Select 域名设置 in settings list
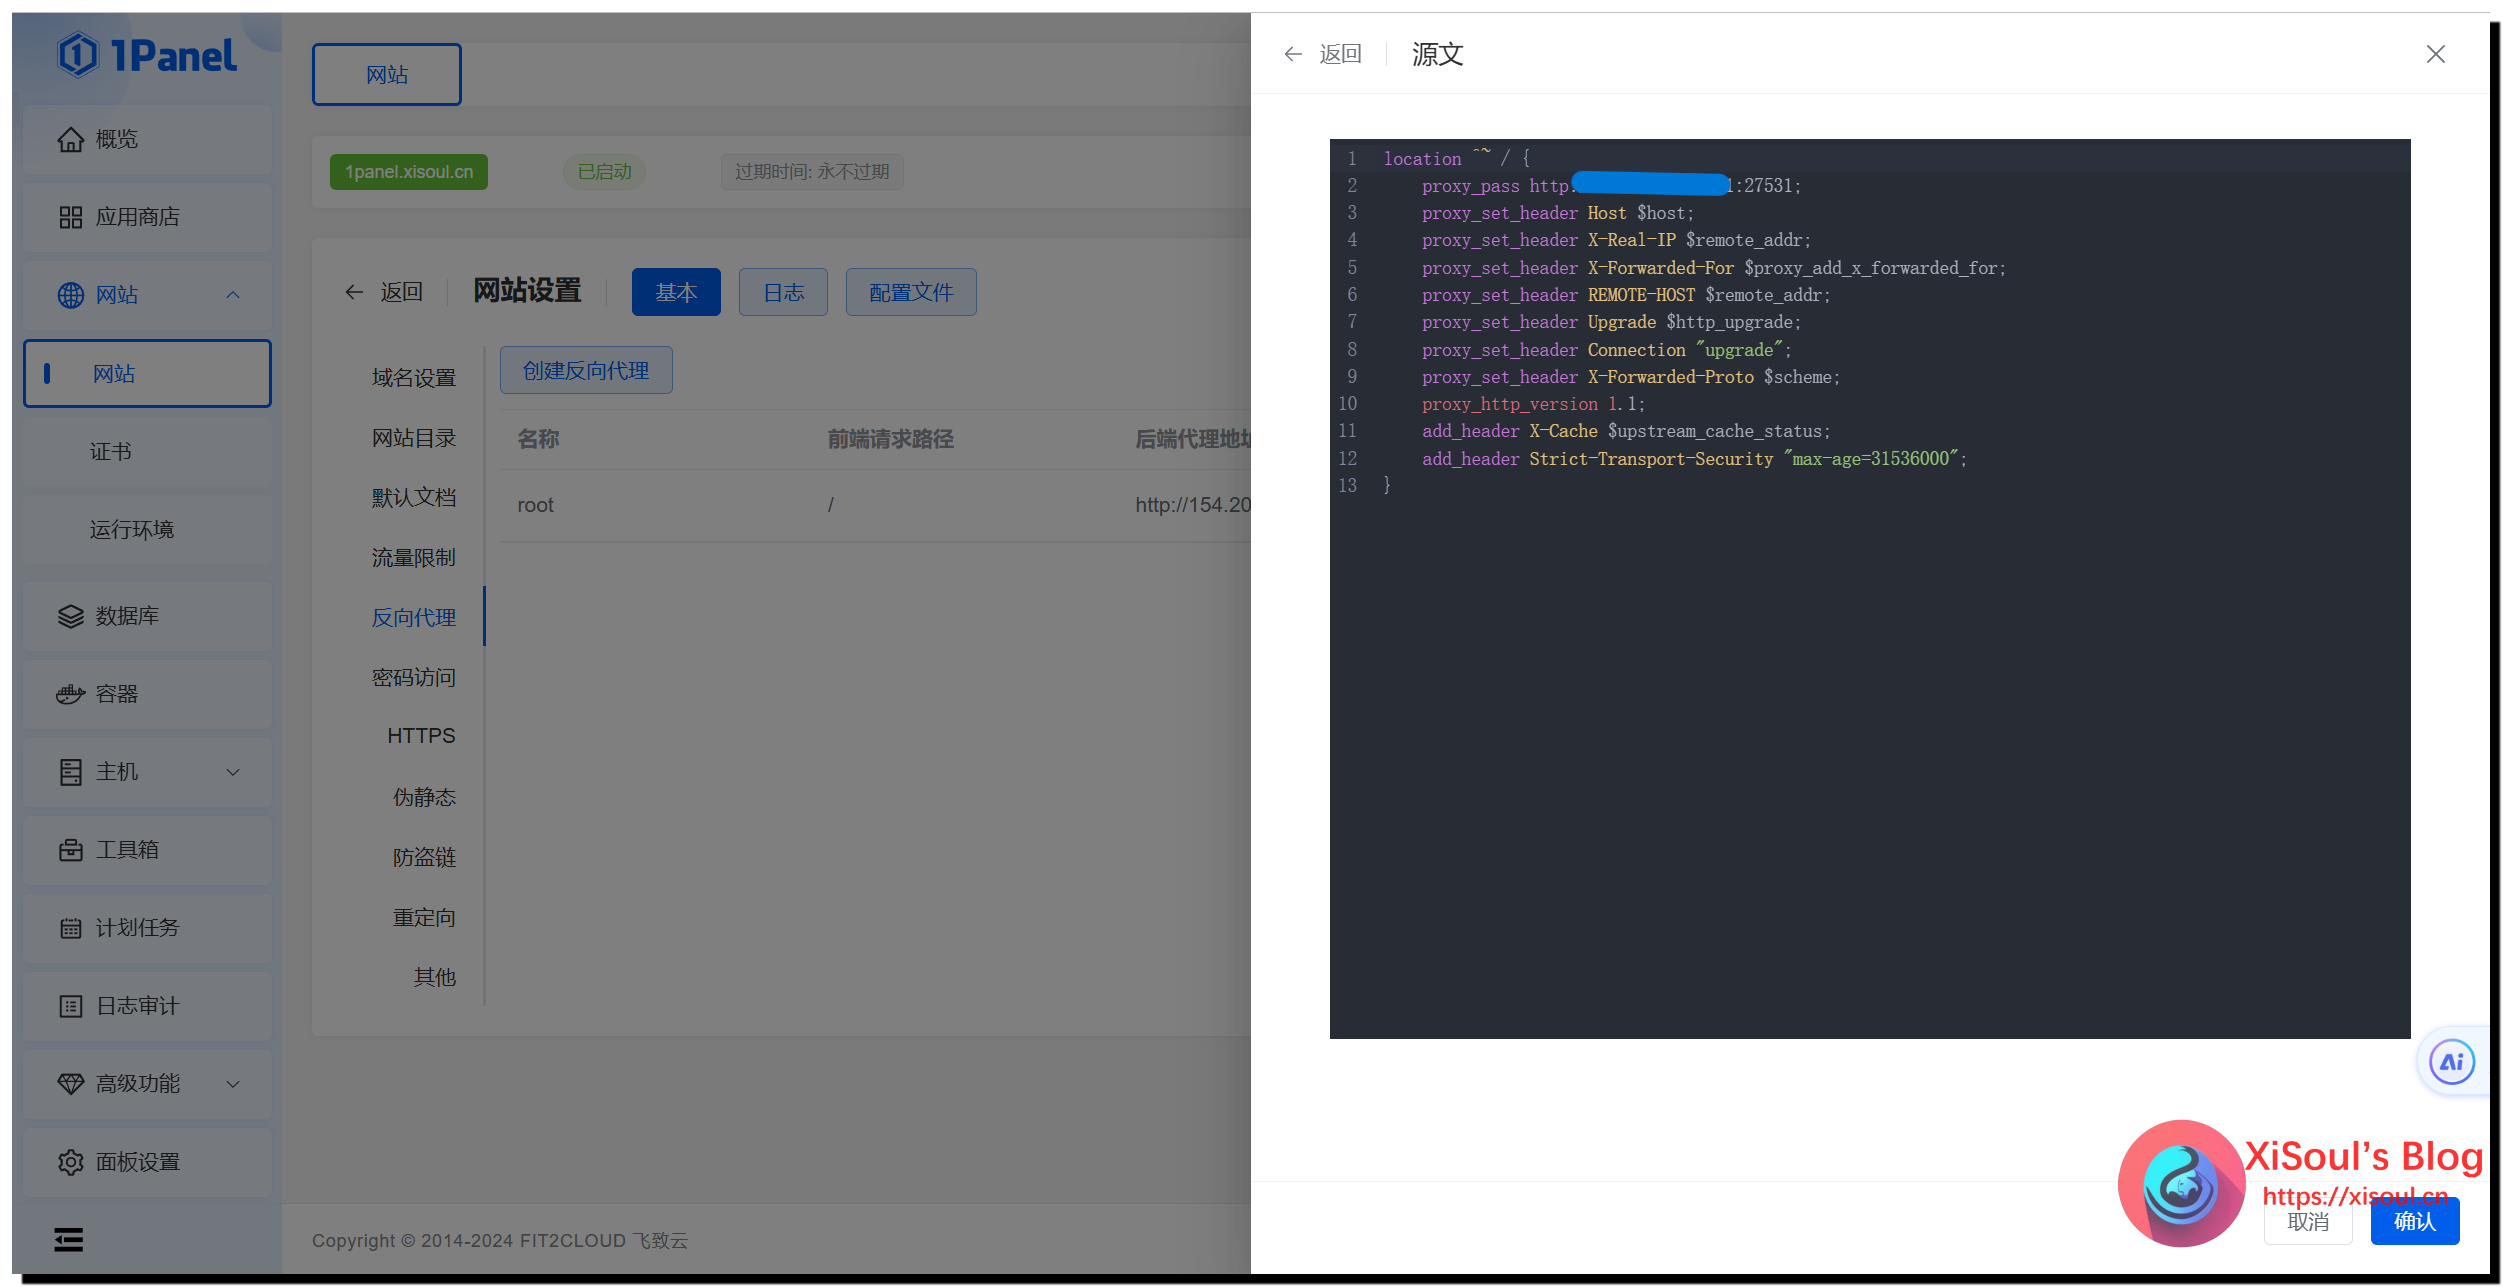This screenshot has width=2503, height=1287. [413, 378]
